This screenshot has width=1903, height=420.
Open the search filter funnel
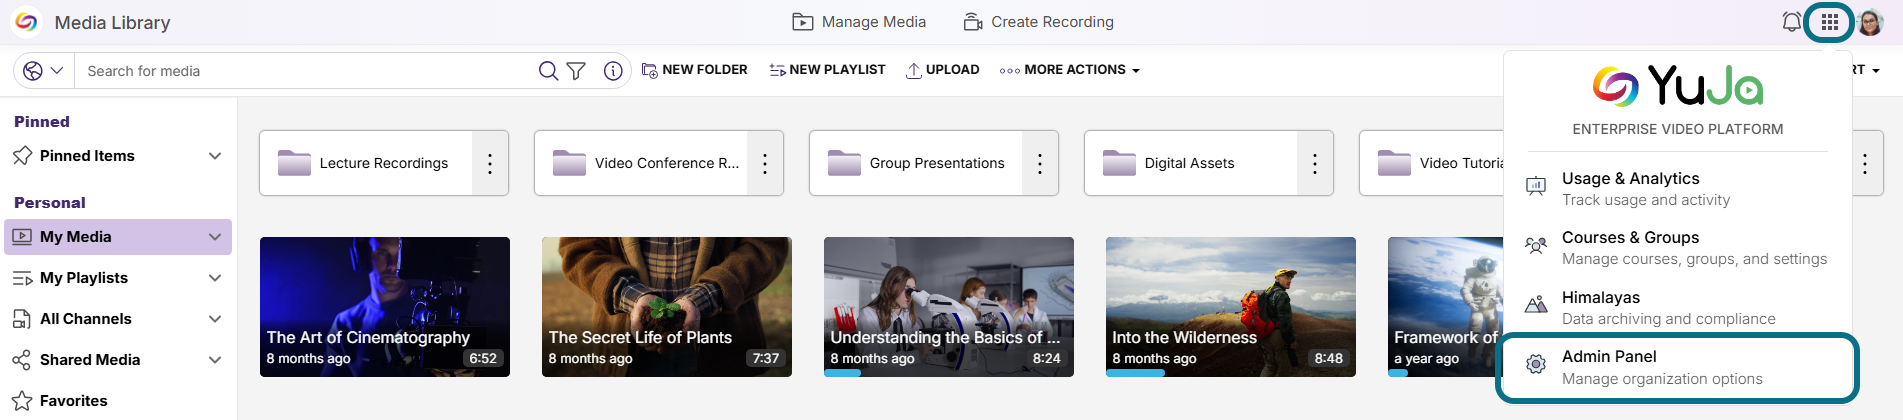click(x=576, y=70)
